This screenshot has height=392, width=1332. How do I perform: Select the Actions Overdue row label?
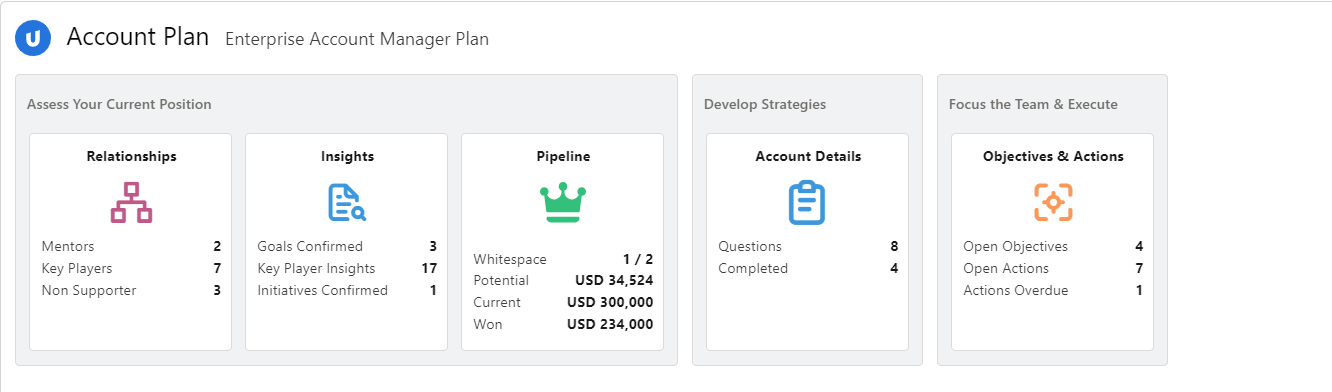(x=1015, y=290)
